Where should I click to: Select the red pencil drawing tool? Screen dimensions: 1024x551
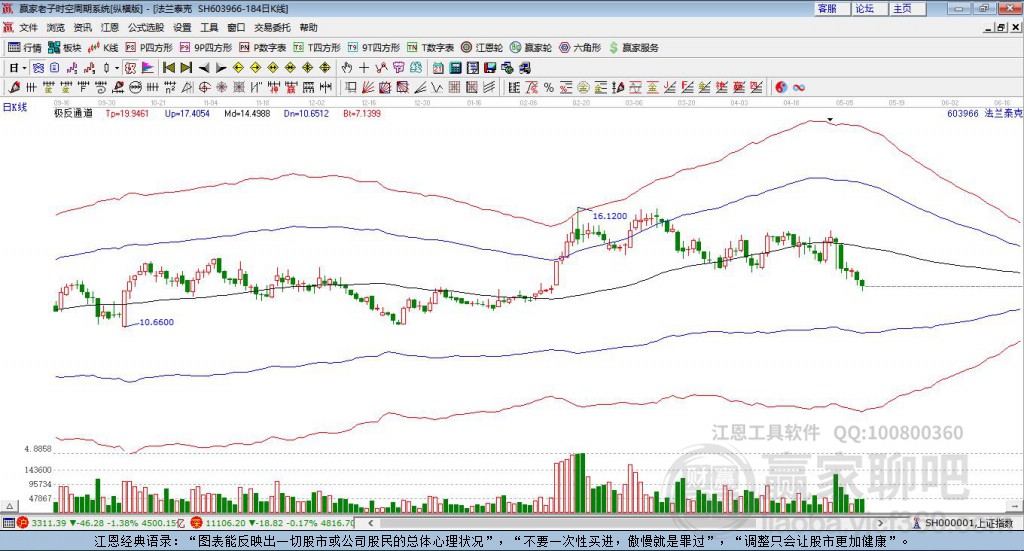click(x=14, y=87)
